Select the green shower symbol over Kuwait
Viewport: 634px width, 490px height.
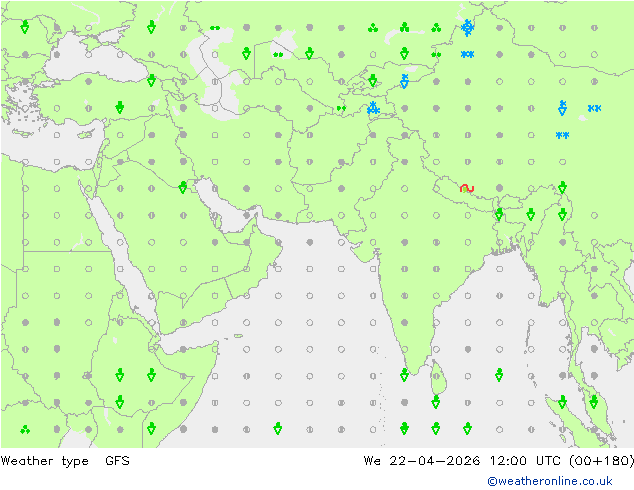pos(183,188)
